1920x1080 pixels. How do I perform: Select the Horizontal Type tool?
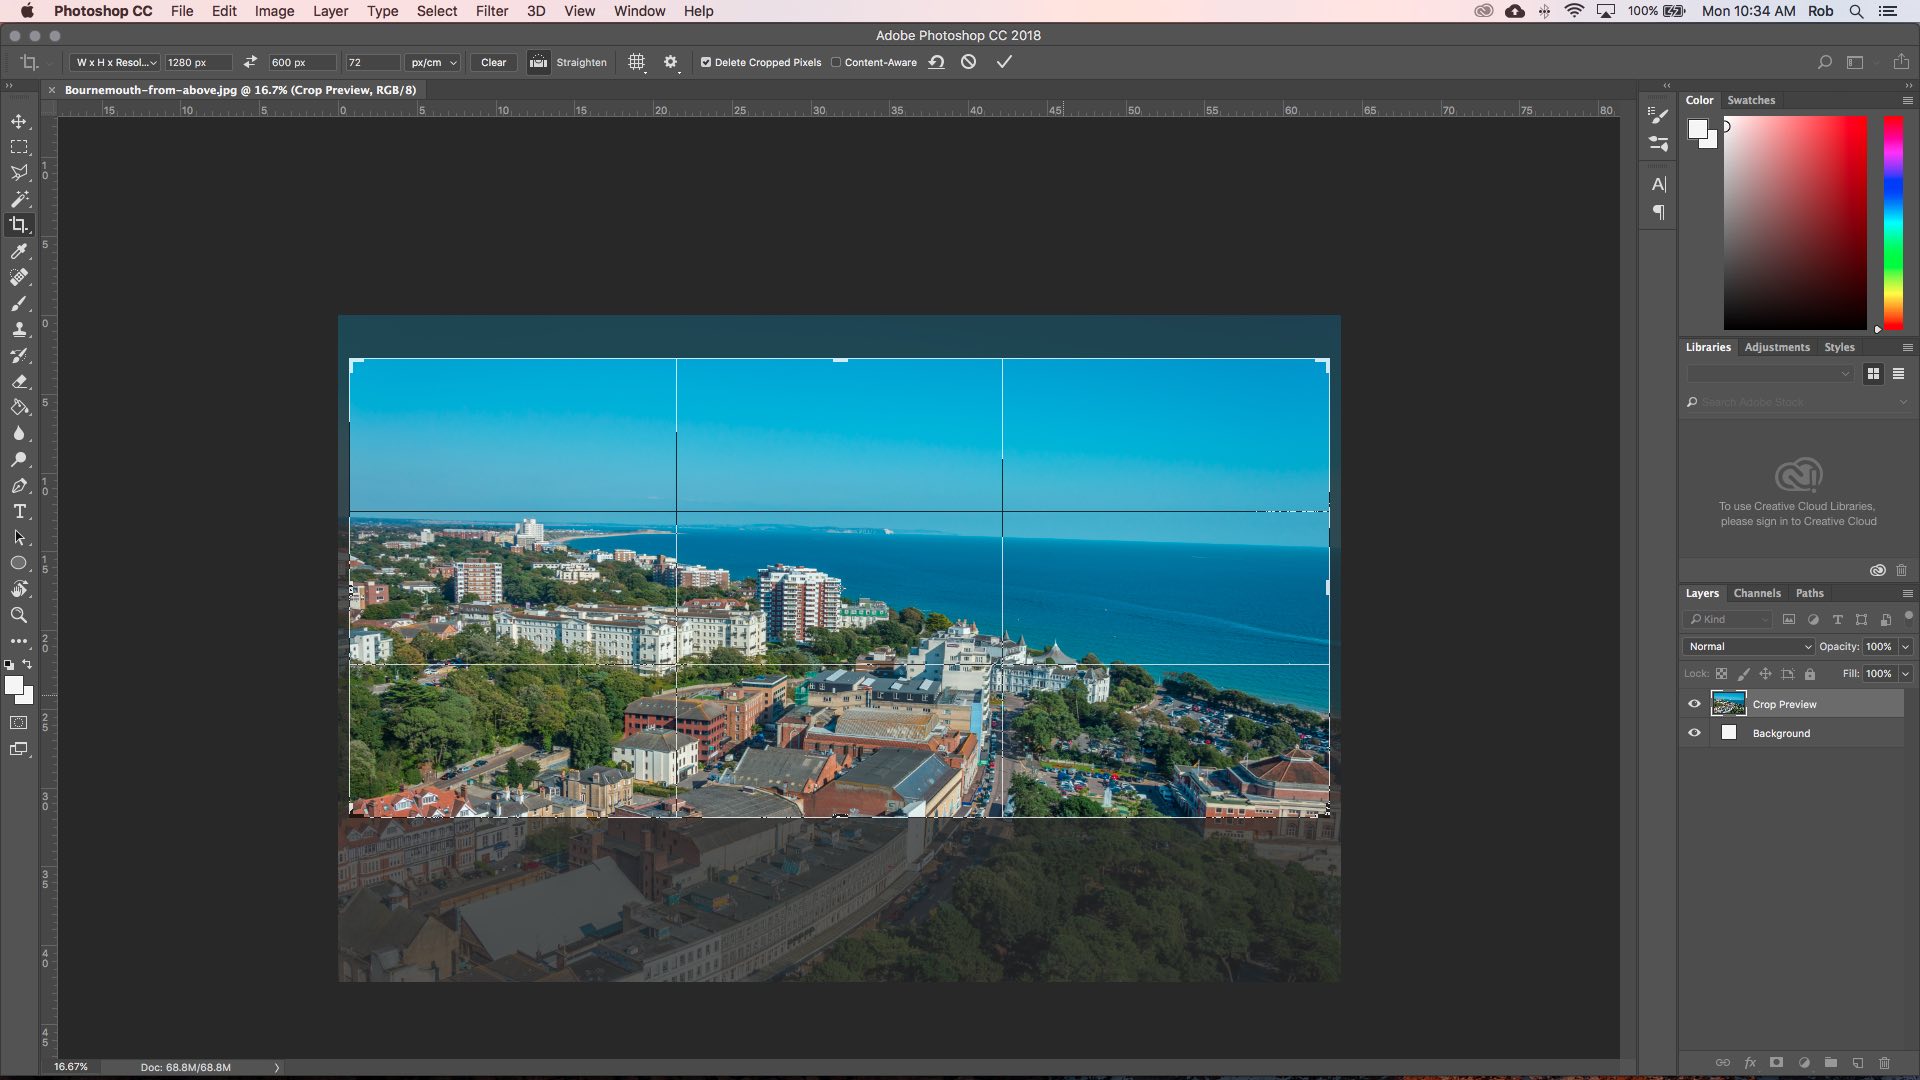[19, 511]
